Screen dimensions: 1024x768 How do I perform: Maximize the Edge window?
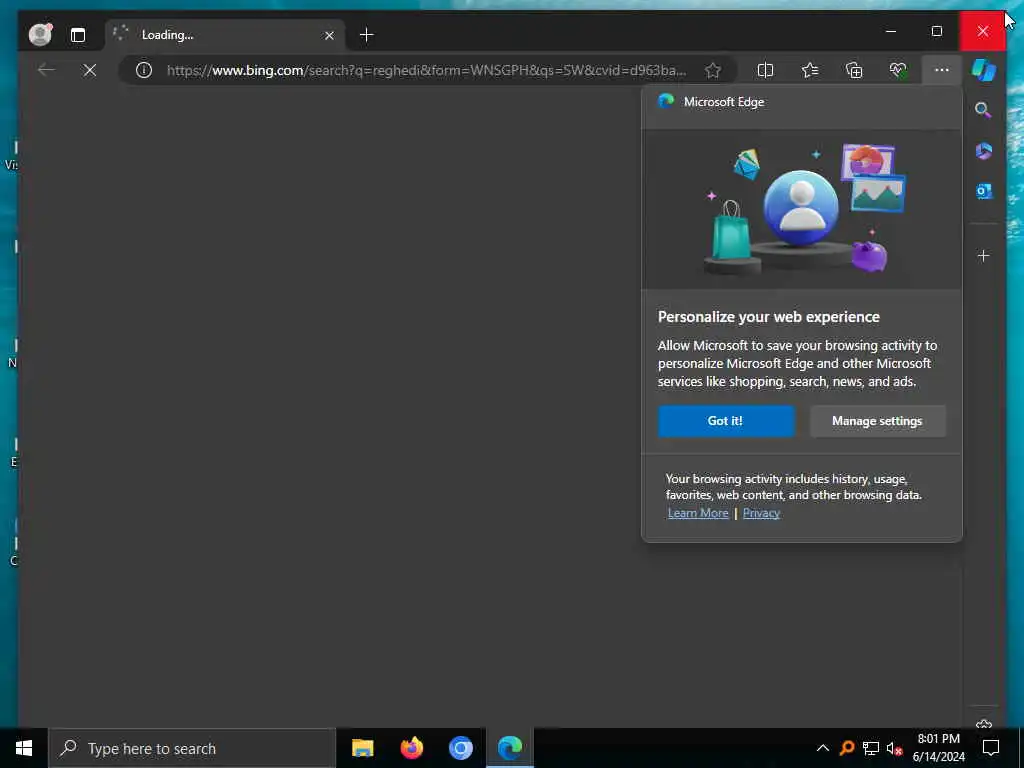(936, 31)
